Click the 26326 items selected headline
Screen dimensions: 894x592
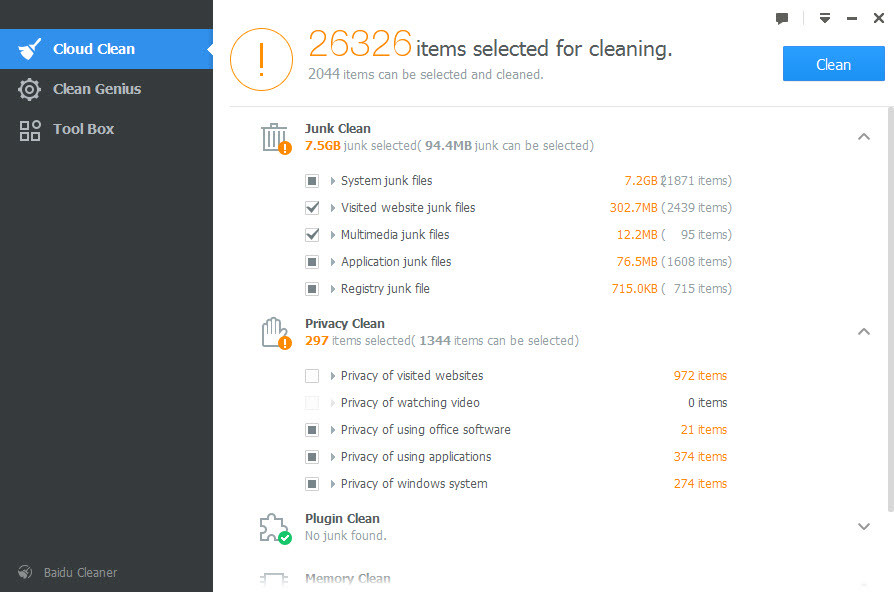490,46
